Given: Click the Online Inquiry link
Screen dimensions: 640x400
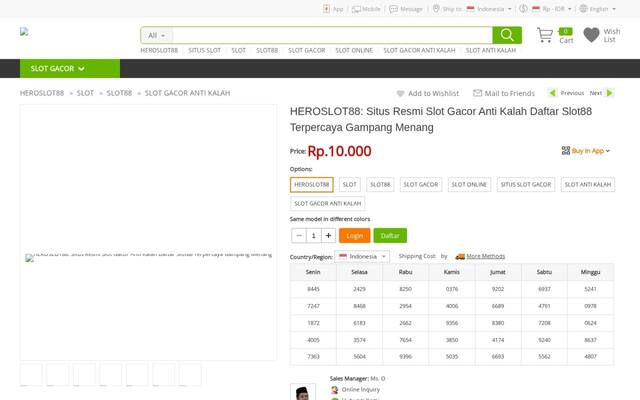Looking at the screenshot, I should pyautogui.click(x=361, y=389).
